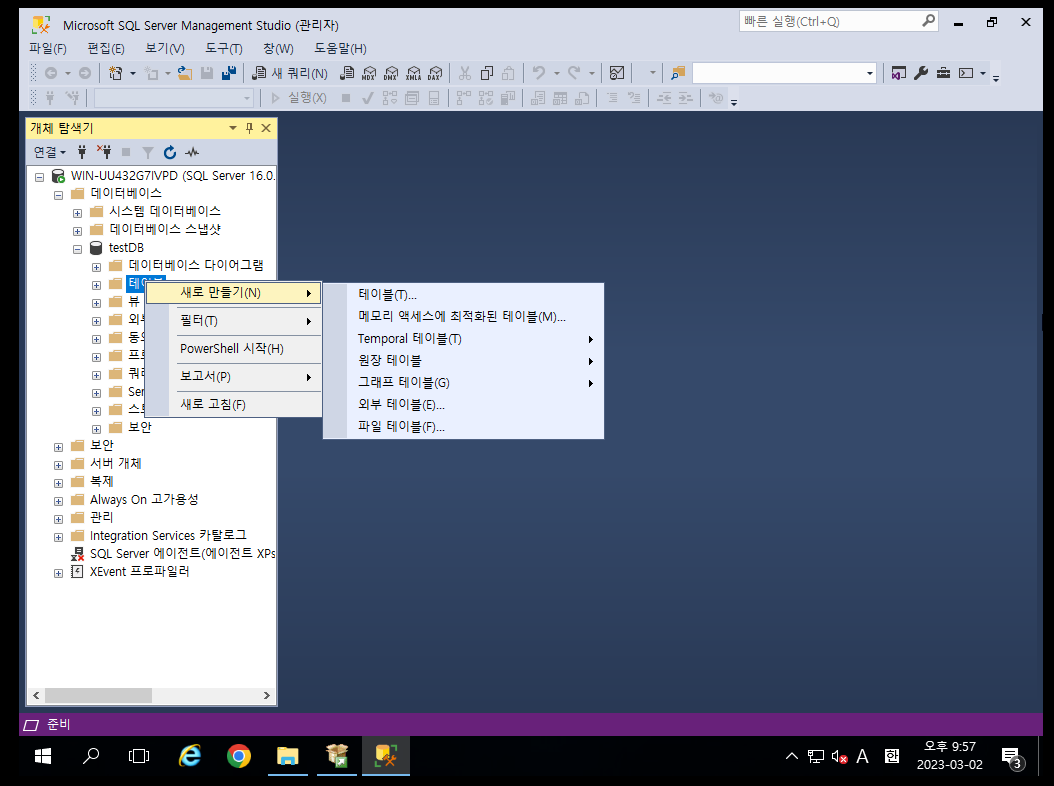Close the Object Explorer panel

pyautogui.click(x=266, y=128)
